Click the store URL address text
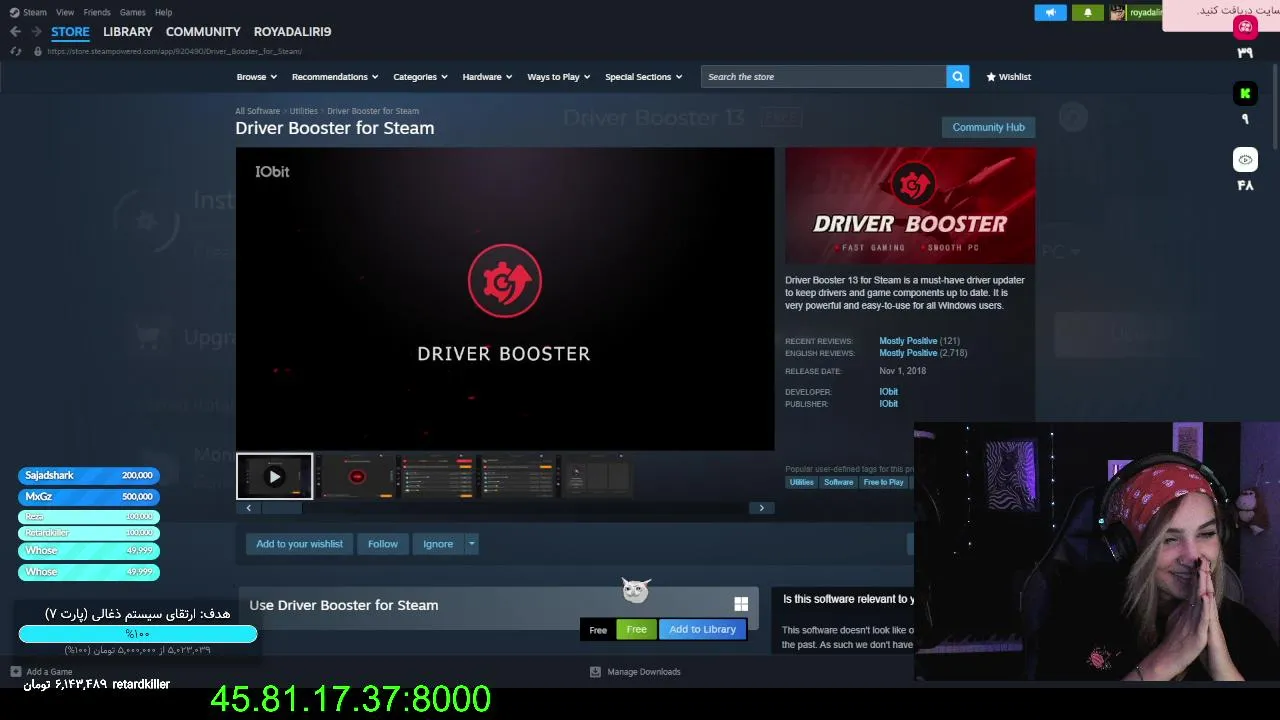This screenshot has width=1280, height=720. (174, 51)
